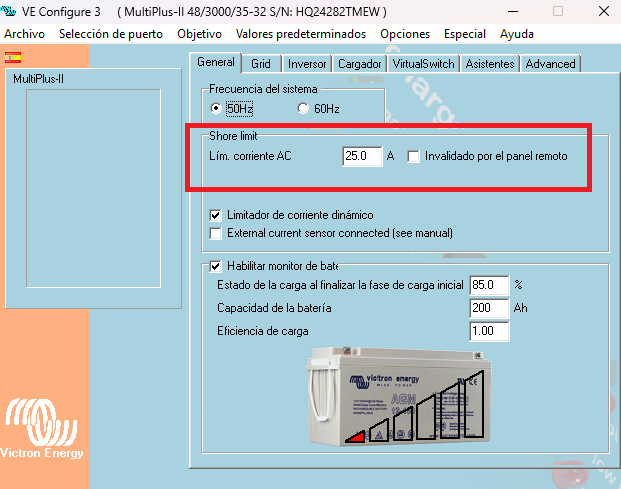
Task: Open the Ayuda menu
Action: [x=517, y=34]
